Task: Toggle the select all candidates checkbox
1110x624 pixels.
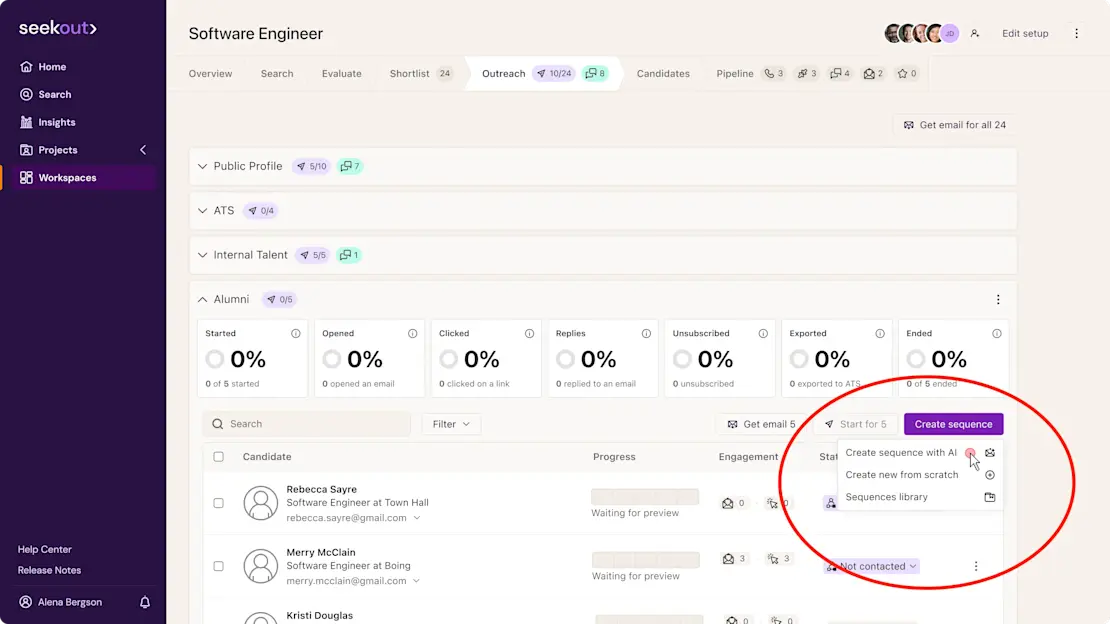Action: click(219, 457)
